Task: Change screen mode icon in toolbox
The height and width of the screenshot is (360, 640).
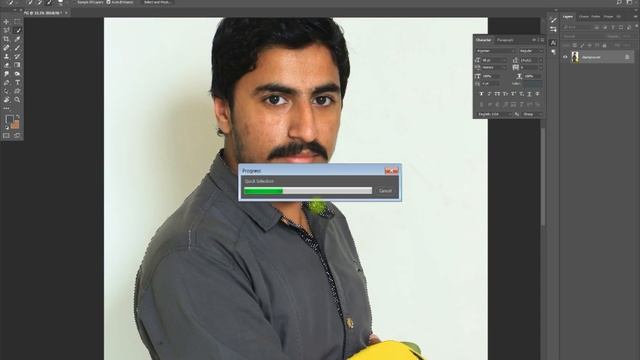Action: click(17, 136)
